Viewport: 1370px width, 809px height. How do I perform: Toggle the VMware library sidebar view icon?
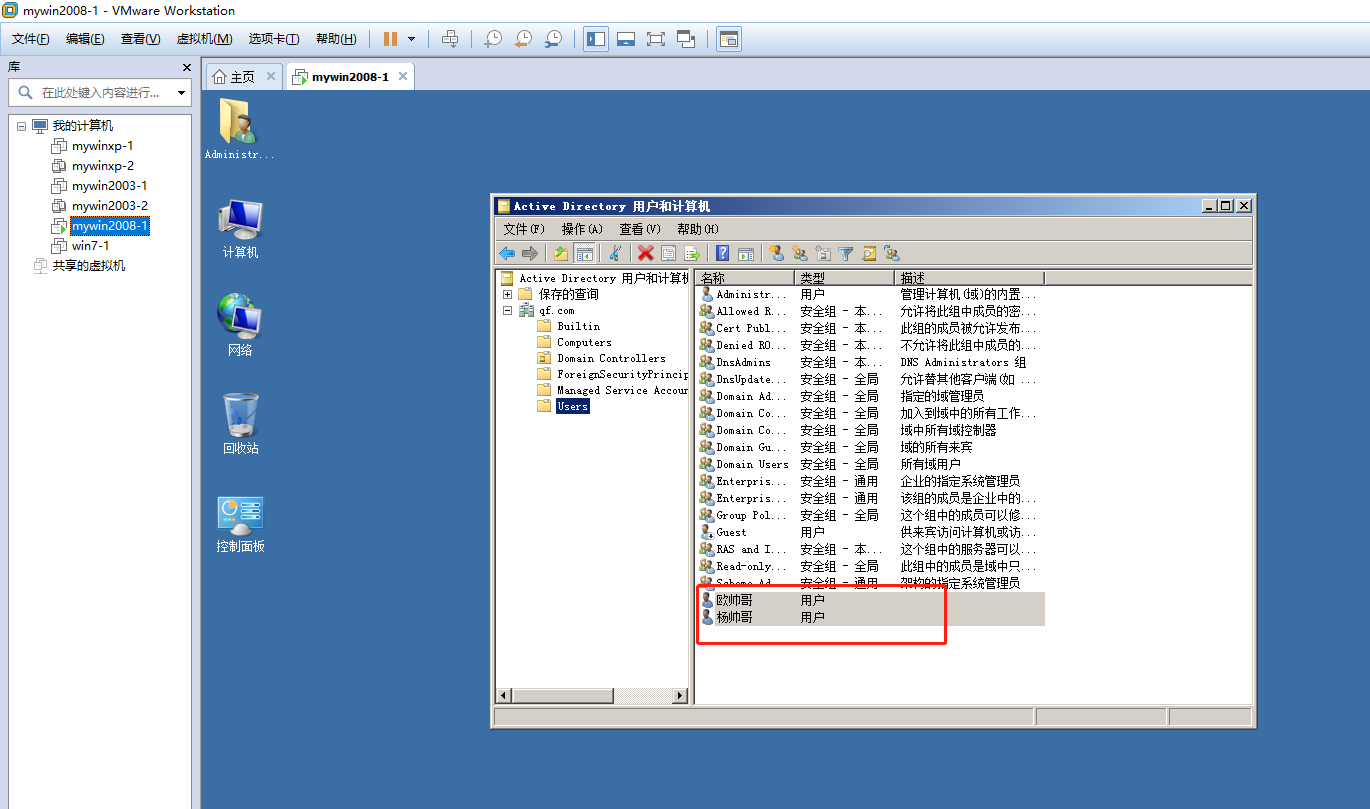pyautogui.click(x=596, y=38)
